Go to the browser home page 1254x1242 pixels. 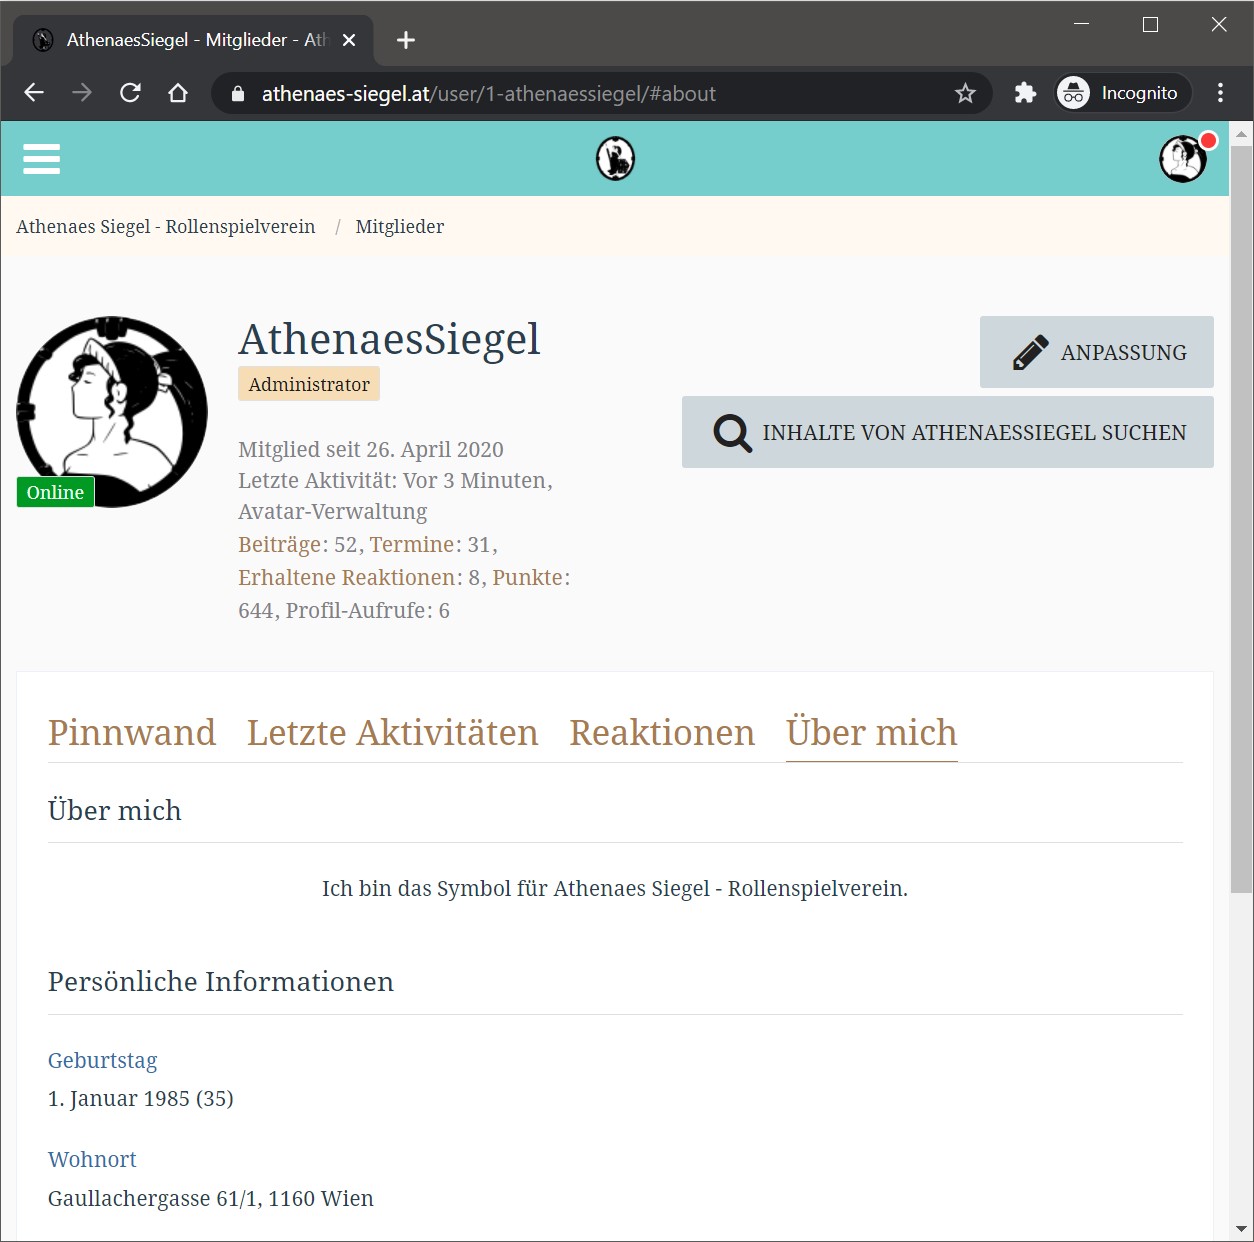click(x=178, y=93)
